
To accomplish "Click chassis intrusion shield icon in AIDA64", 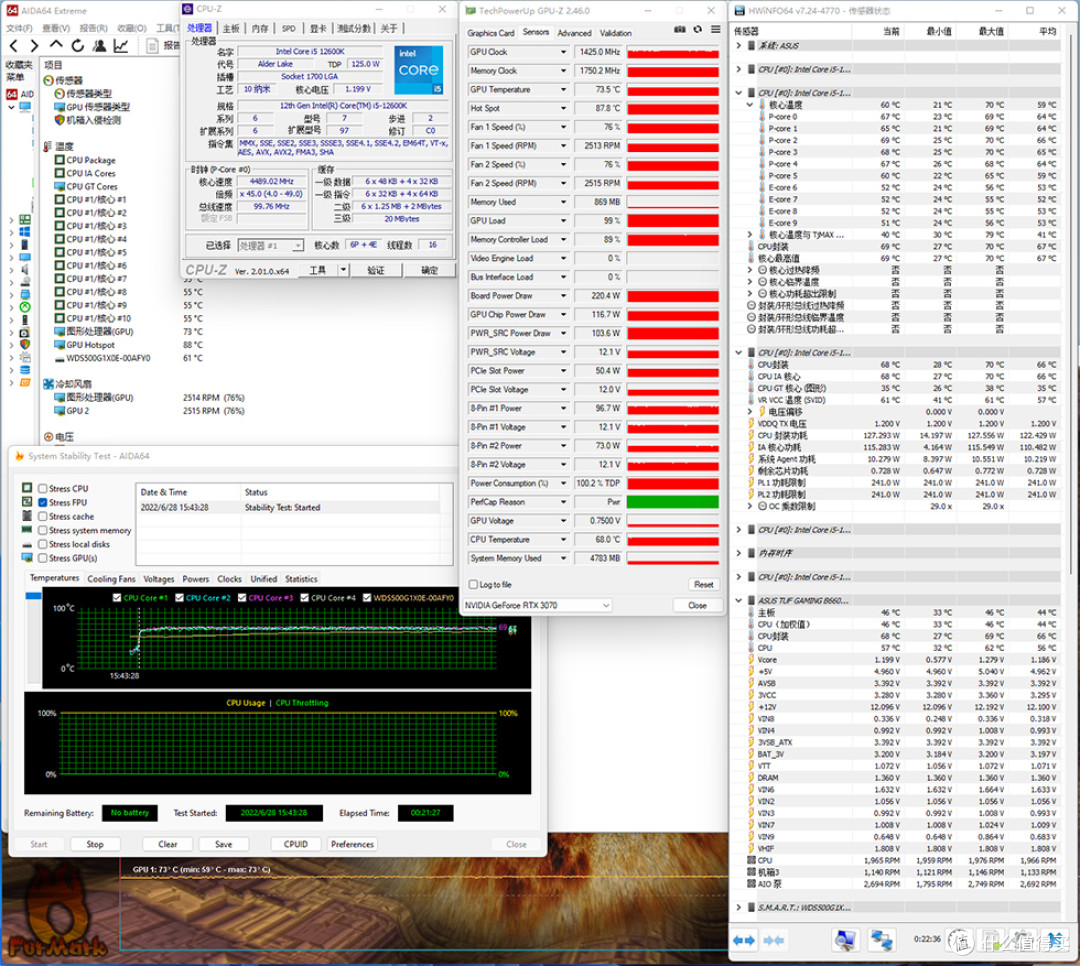I will 59,120.
